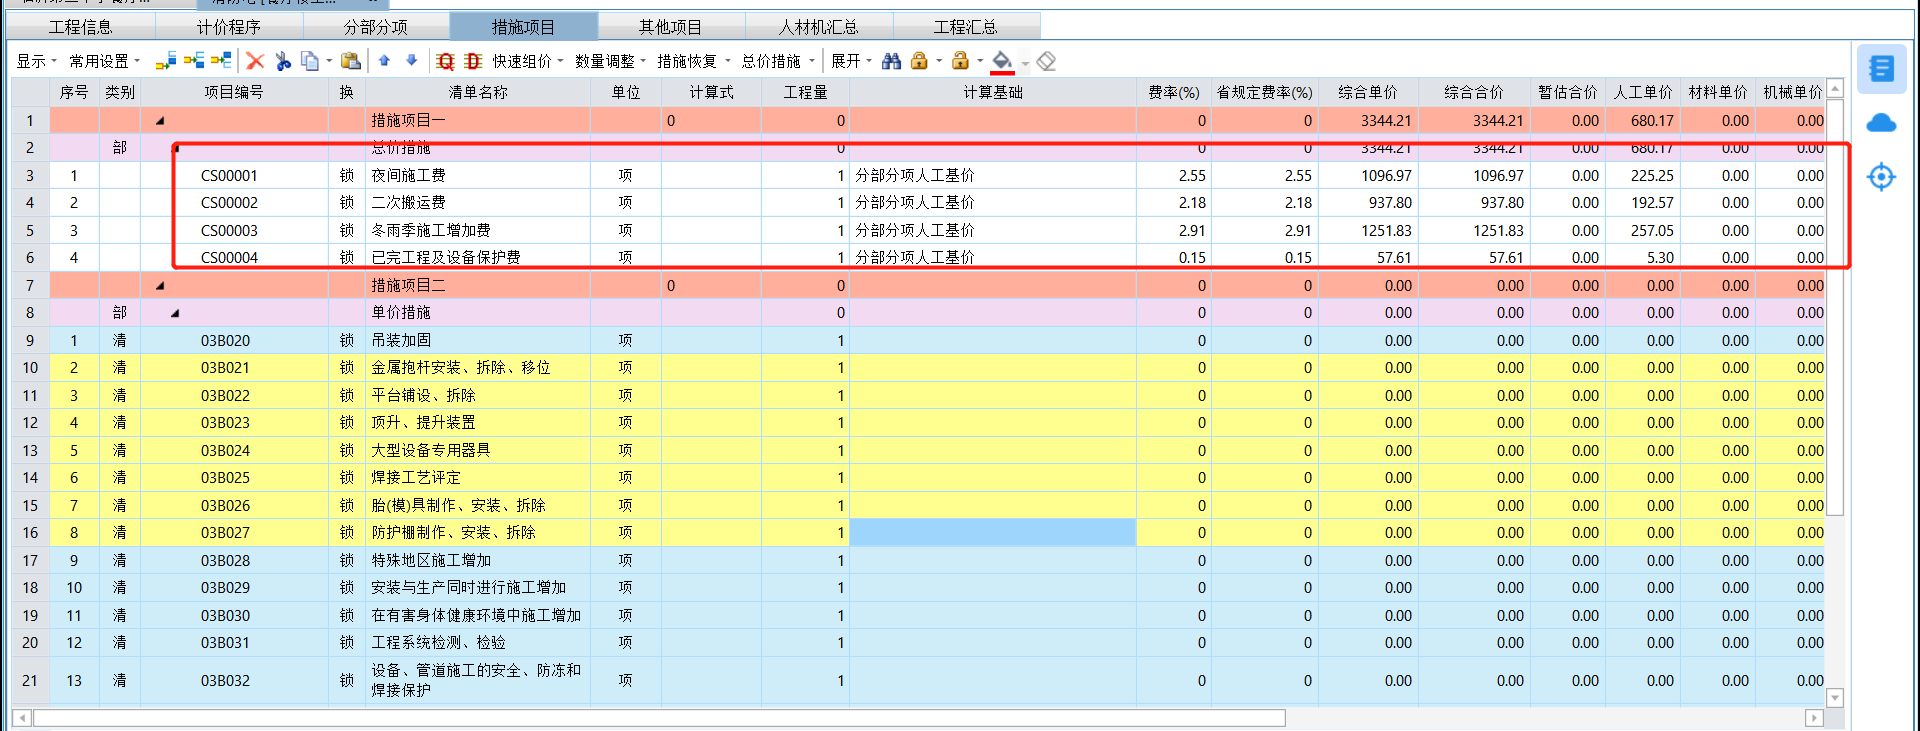Switch to the 分部分项 tab
The width and height of the screenshot is (1920, 731).
coord(376,27)
